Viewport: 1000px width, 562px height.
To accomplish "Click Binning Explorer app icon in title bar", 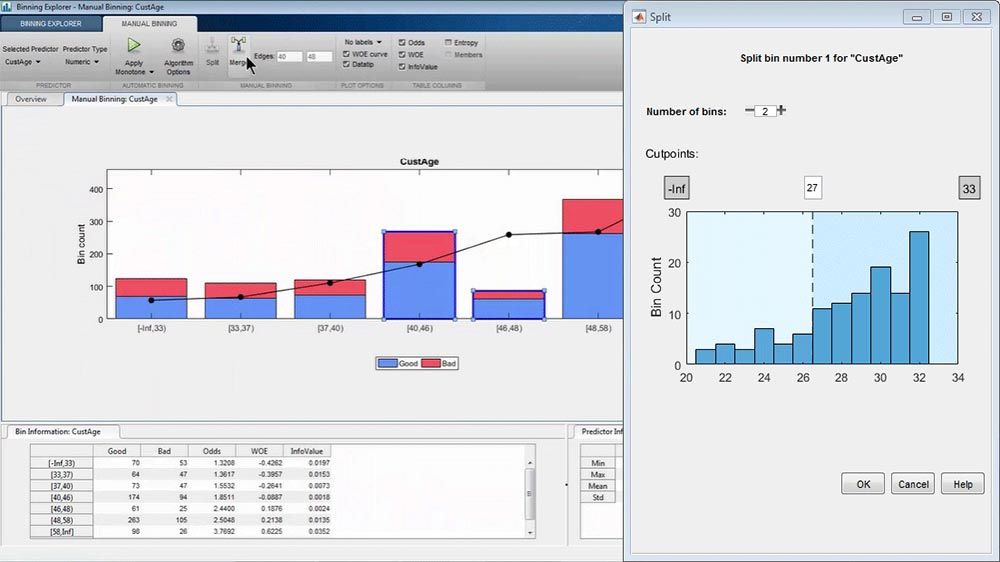I will tap(6, 6).
